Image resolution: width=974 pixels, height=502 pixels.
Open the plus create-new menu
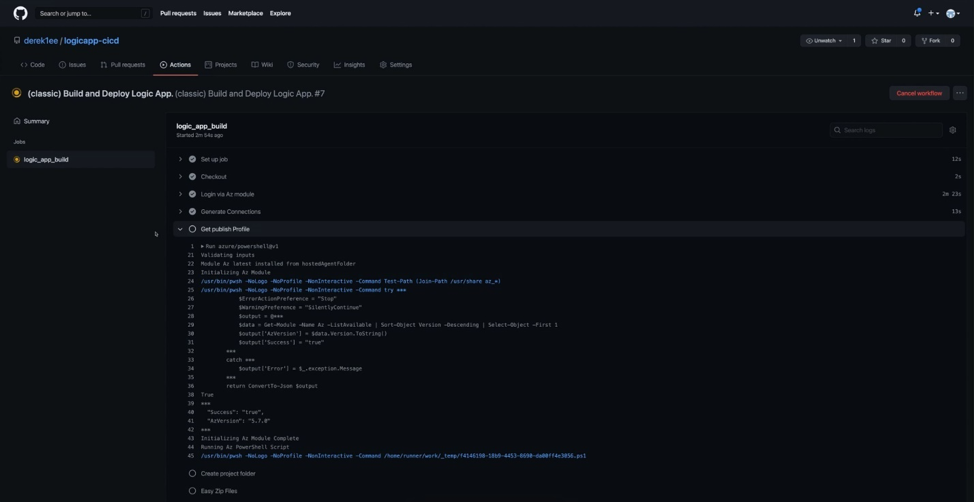pos(933,13)
